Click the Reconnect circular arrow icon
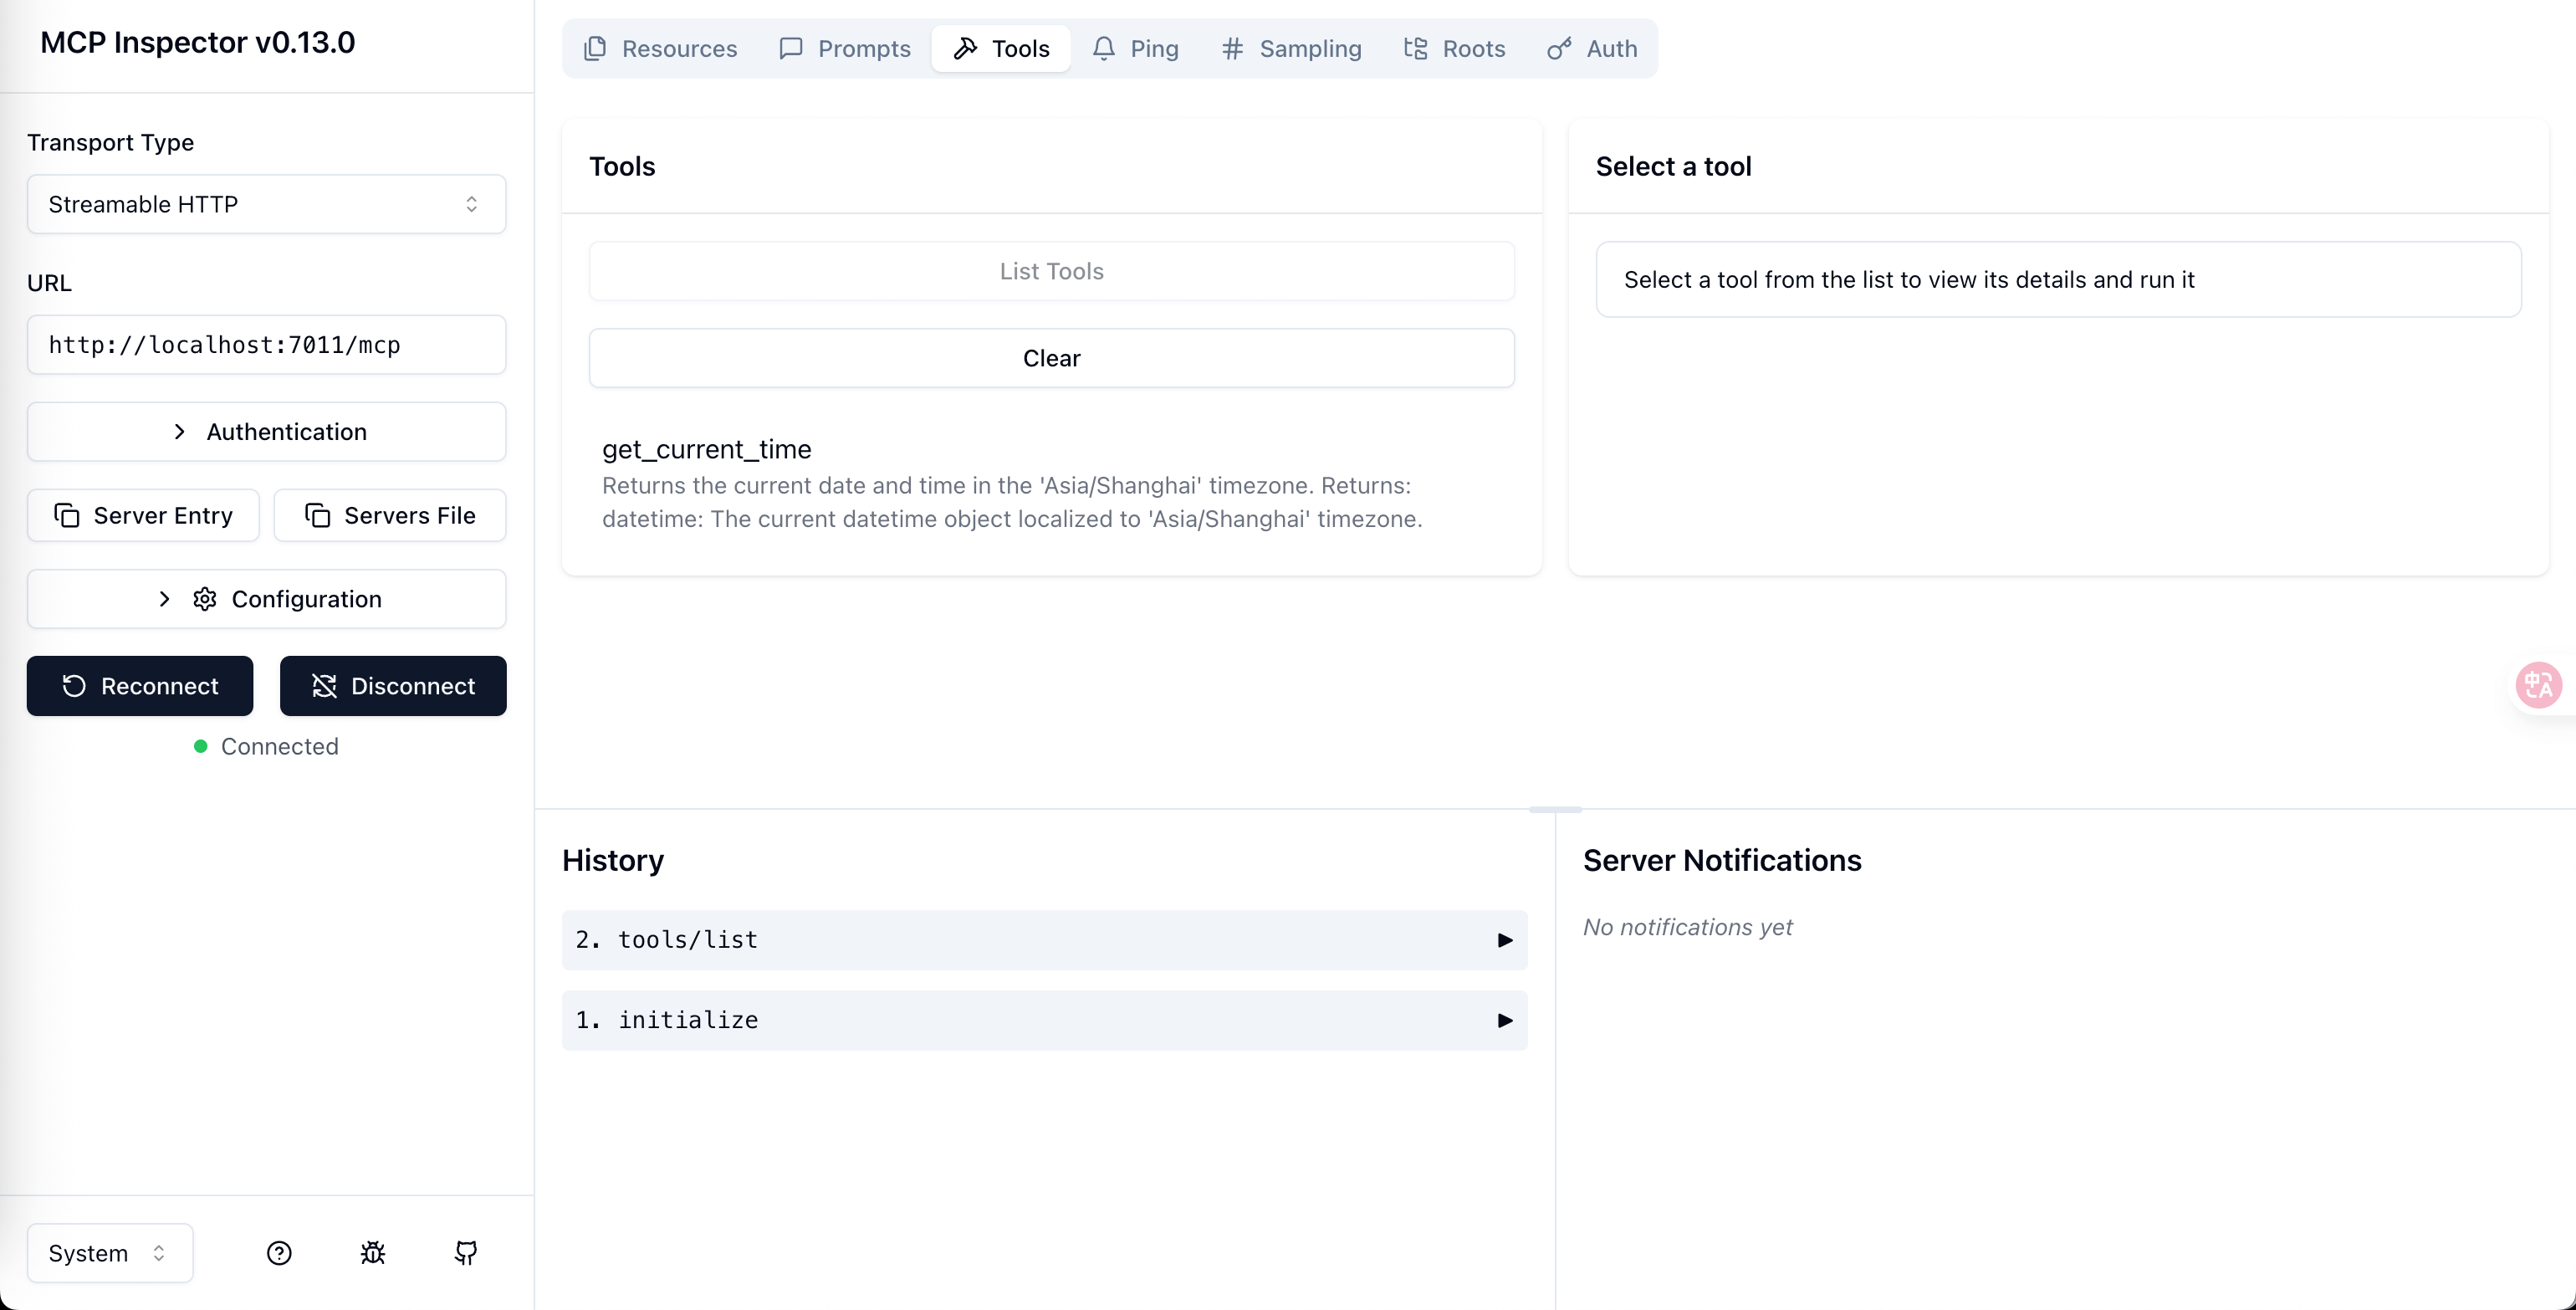Image resolution: width=2576 pixels, height=1310 pixels. (74, 686)
